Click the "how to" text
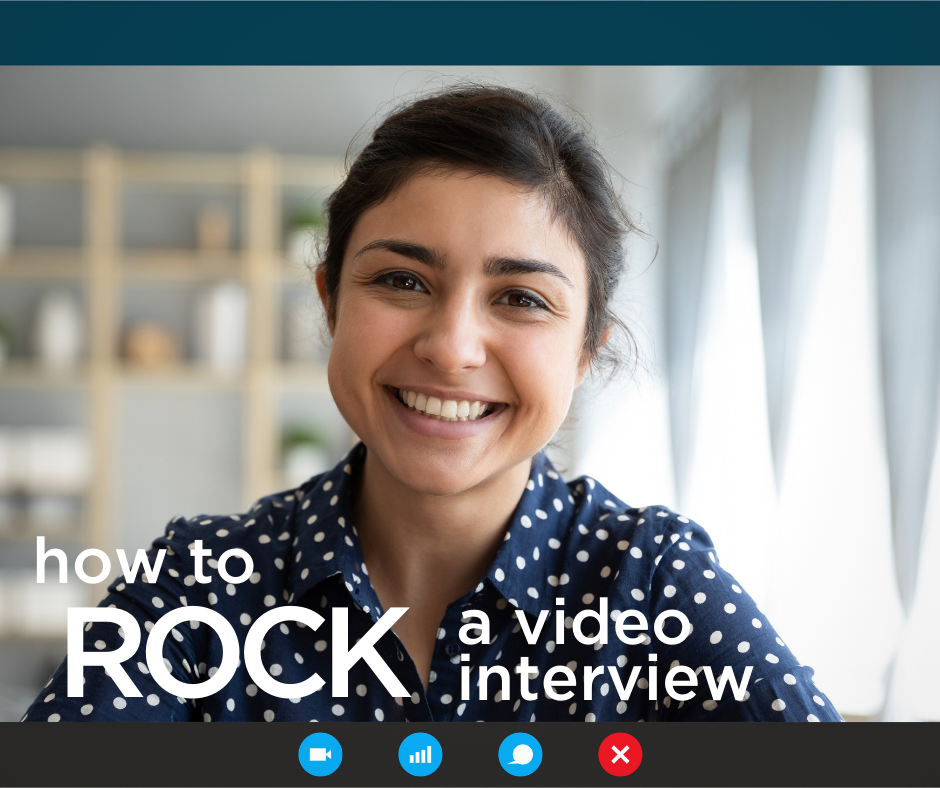The width and height of the screenshot is (940, 788). pos(145,561)
